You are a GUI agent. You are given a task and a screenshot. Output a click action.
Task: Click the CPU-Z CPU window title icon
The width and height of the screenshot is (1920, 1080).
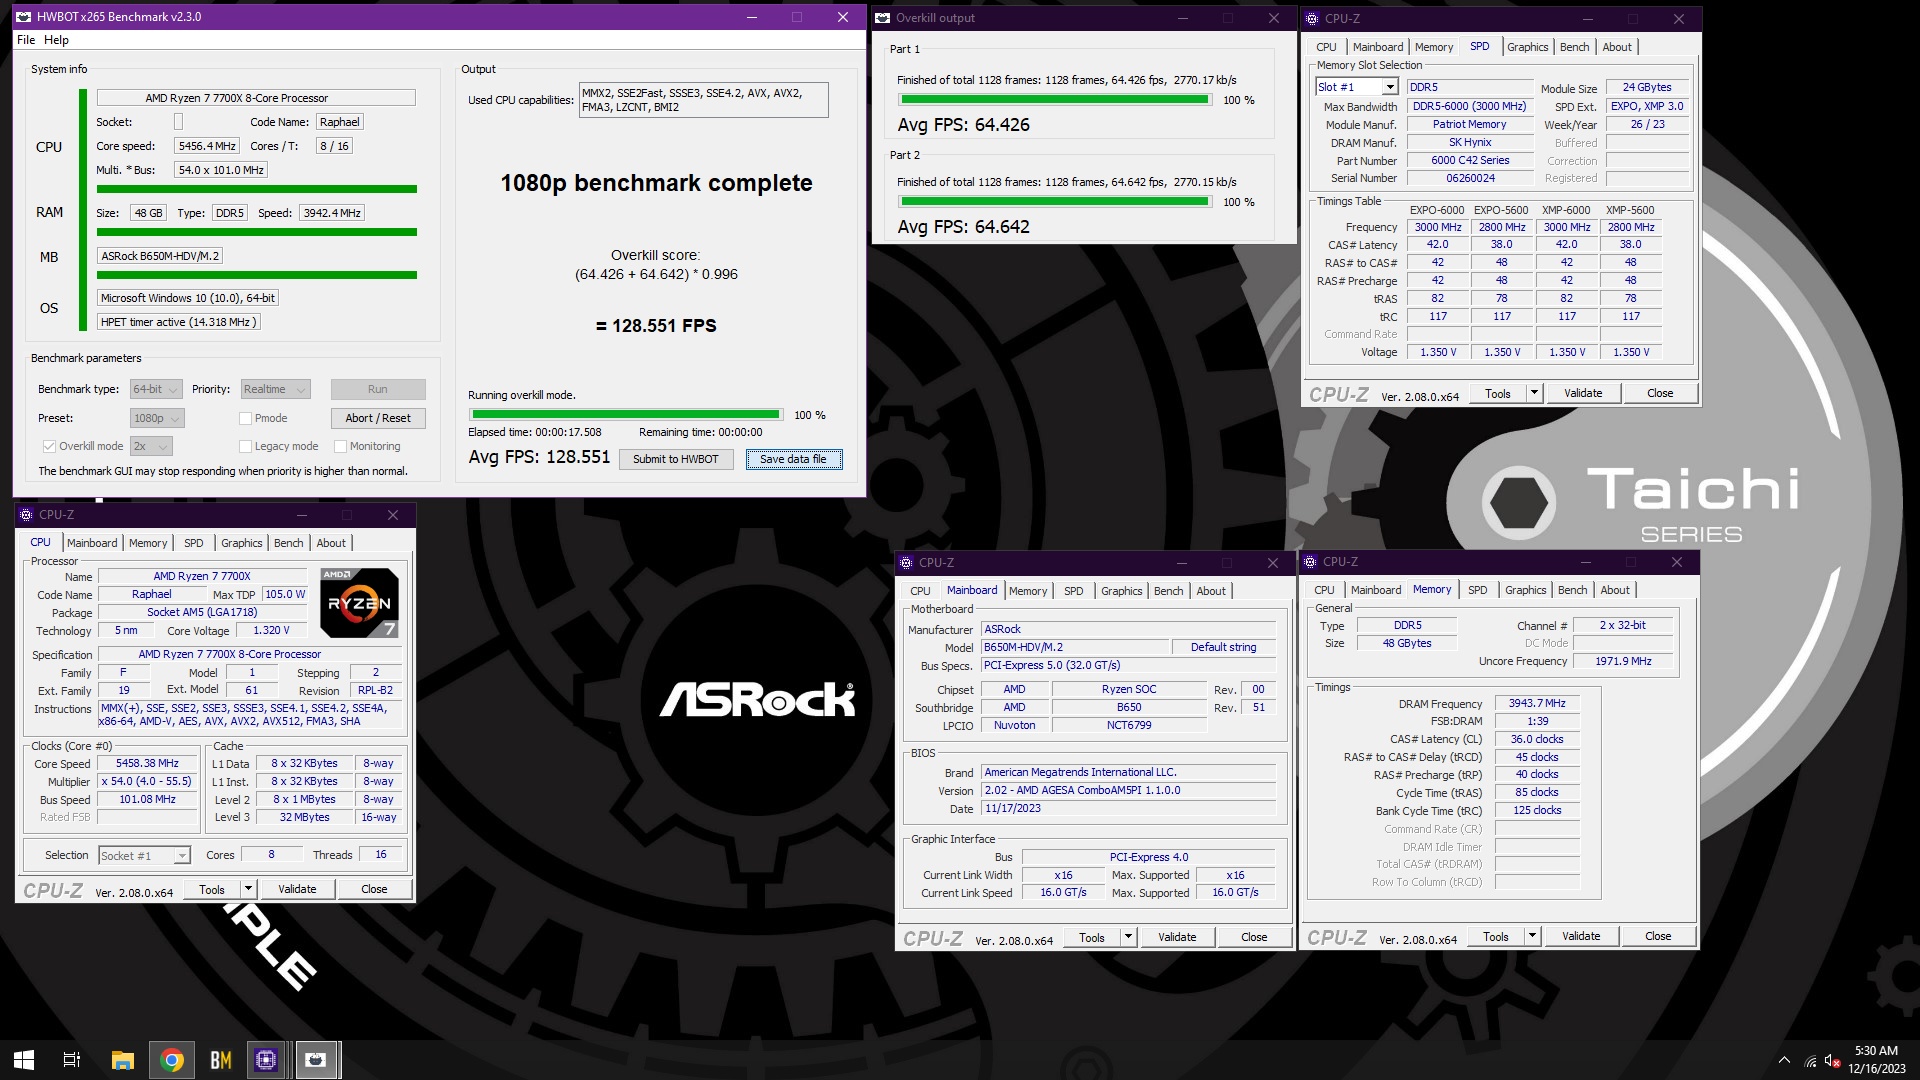coord(26,515)
